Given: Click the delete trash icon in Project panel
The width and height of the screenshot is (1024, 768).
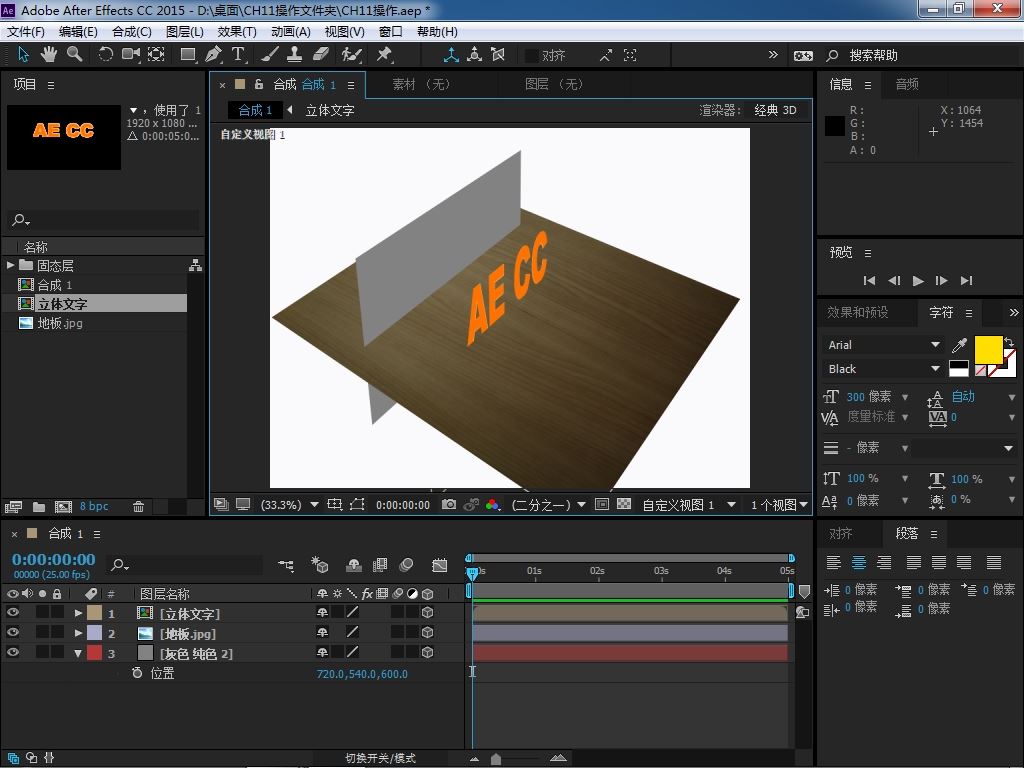Looking at the screenshot, I should tap(138, 506).
